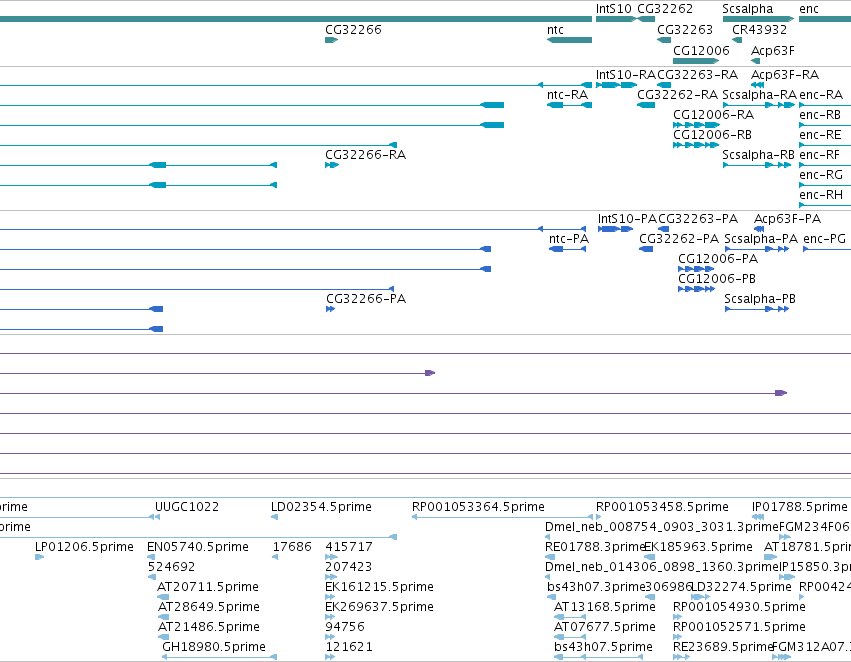This screenshot has width=851, height=662.
Task: Click protein CG12006-PA
Action: pos(717,259)
